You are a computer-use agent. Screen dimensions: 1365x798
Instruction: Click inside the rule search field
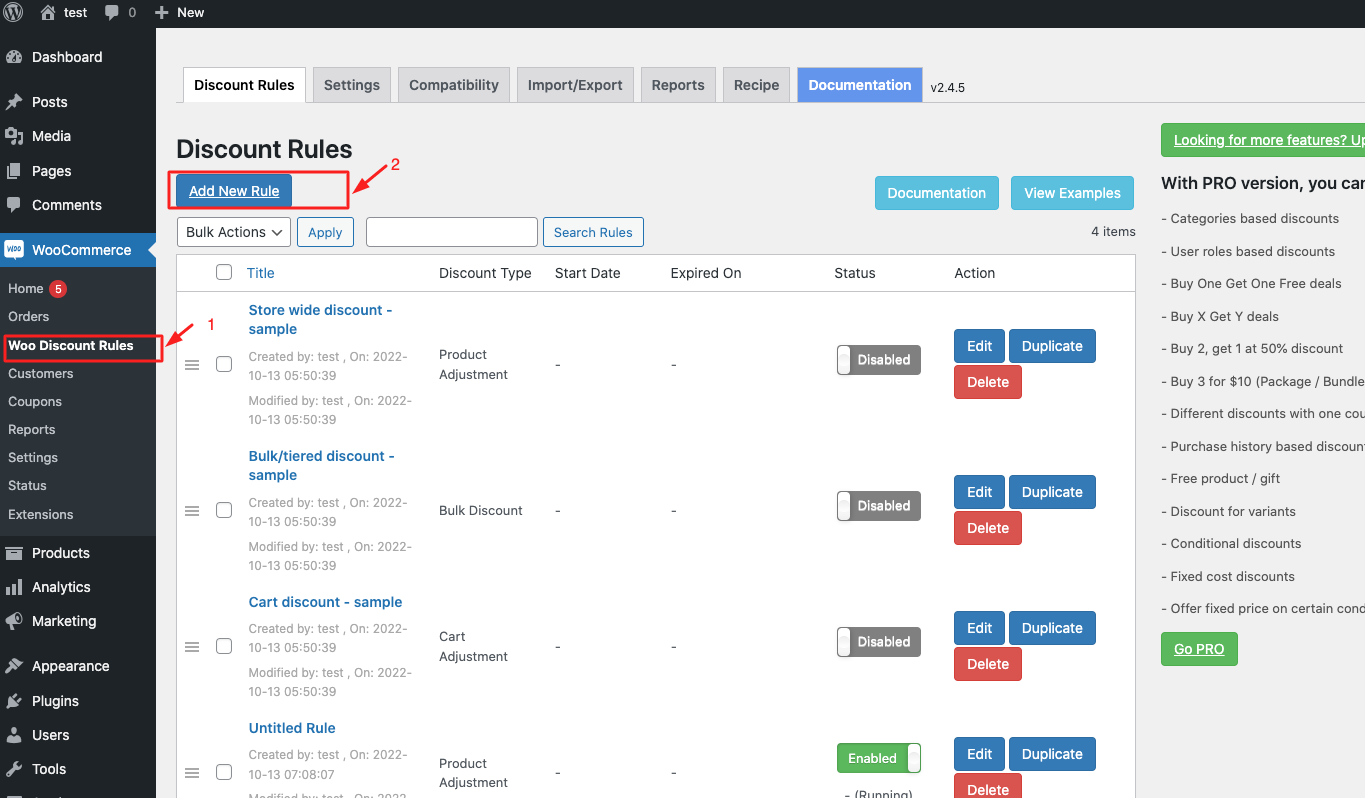(x=451, y=231)
